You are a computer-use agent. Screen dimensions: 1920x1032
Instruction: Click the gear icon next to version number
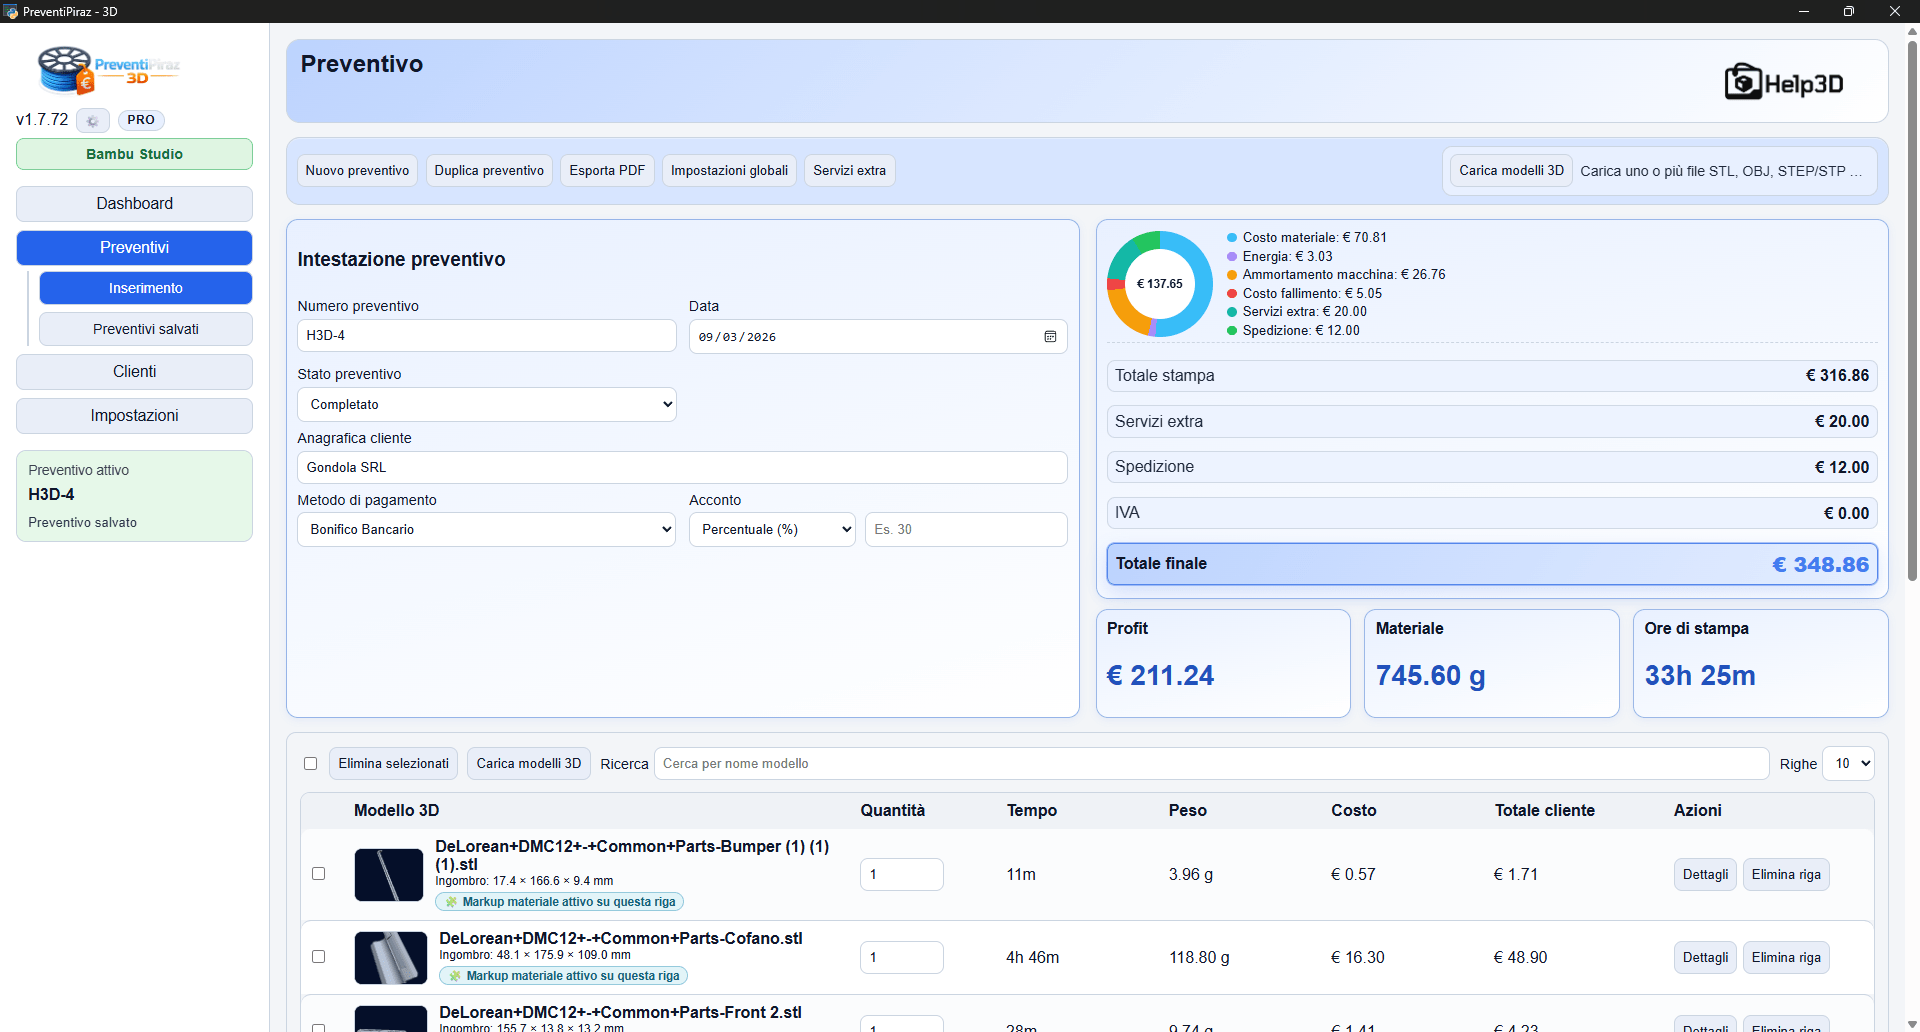pyautogui.click(x=92, y=121)
